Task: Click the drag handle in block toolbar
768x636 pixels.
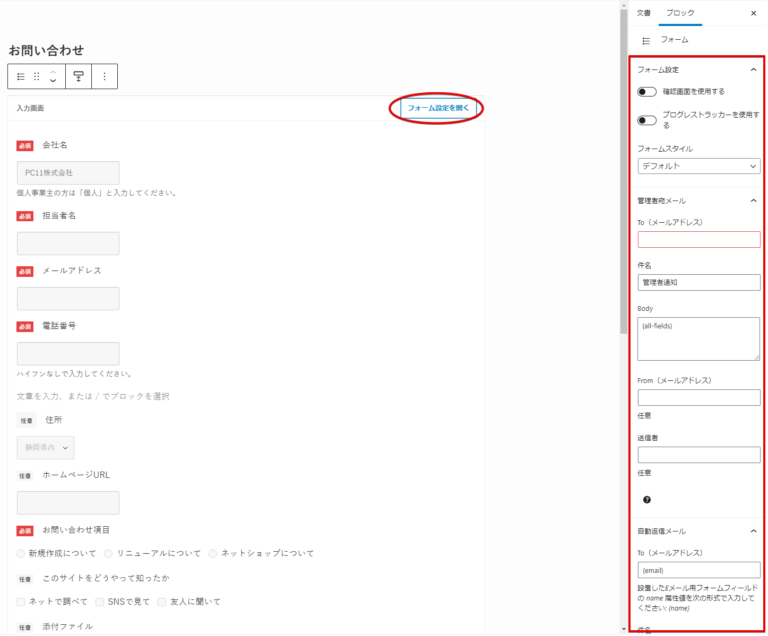Action: (x=37, y=76)
